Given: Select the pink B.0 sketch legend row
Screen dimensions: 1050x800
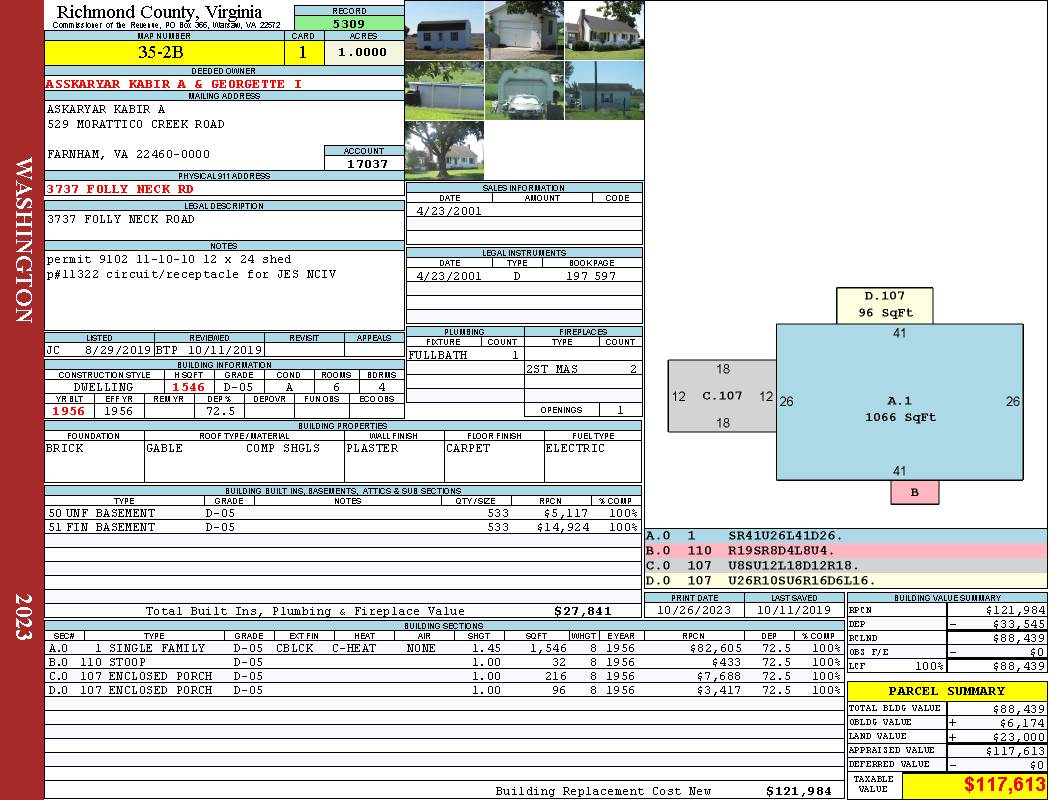Looking at the screenshot, I should point(845,550).
